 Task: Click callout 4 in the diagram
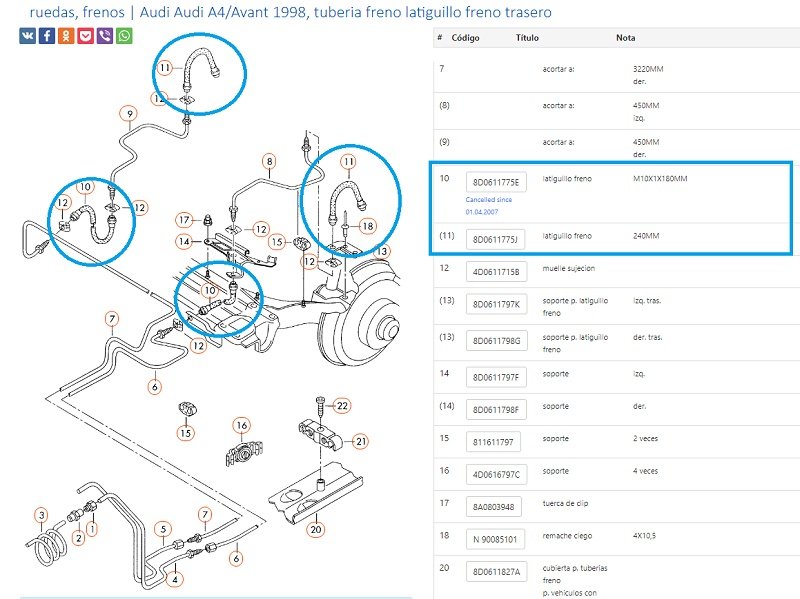(x=175, y=579)
